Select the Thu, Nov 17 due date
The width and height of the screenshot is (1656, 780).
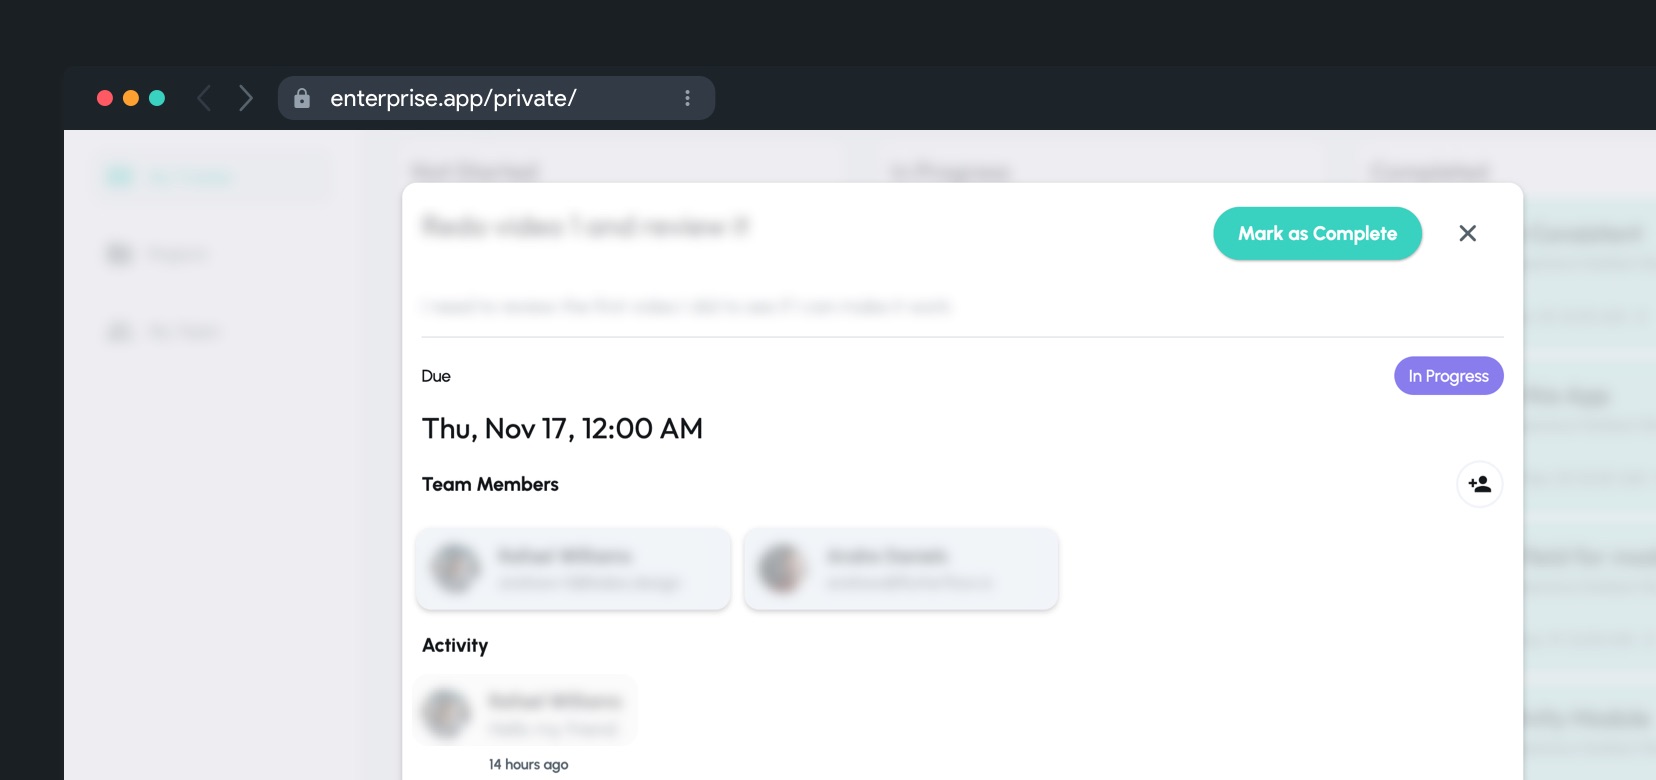562,429
